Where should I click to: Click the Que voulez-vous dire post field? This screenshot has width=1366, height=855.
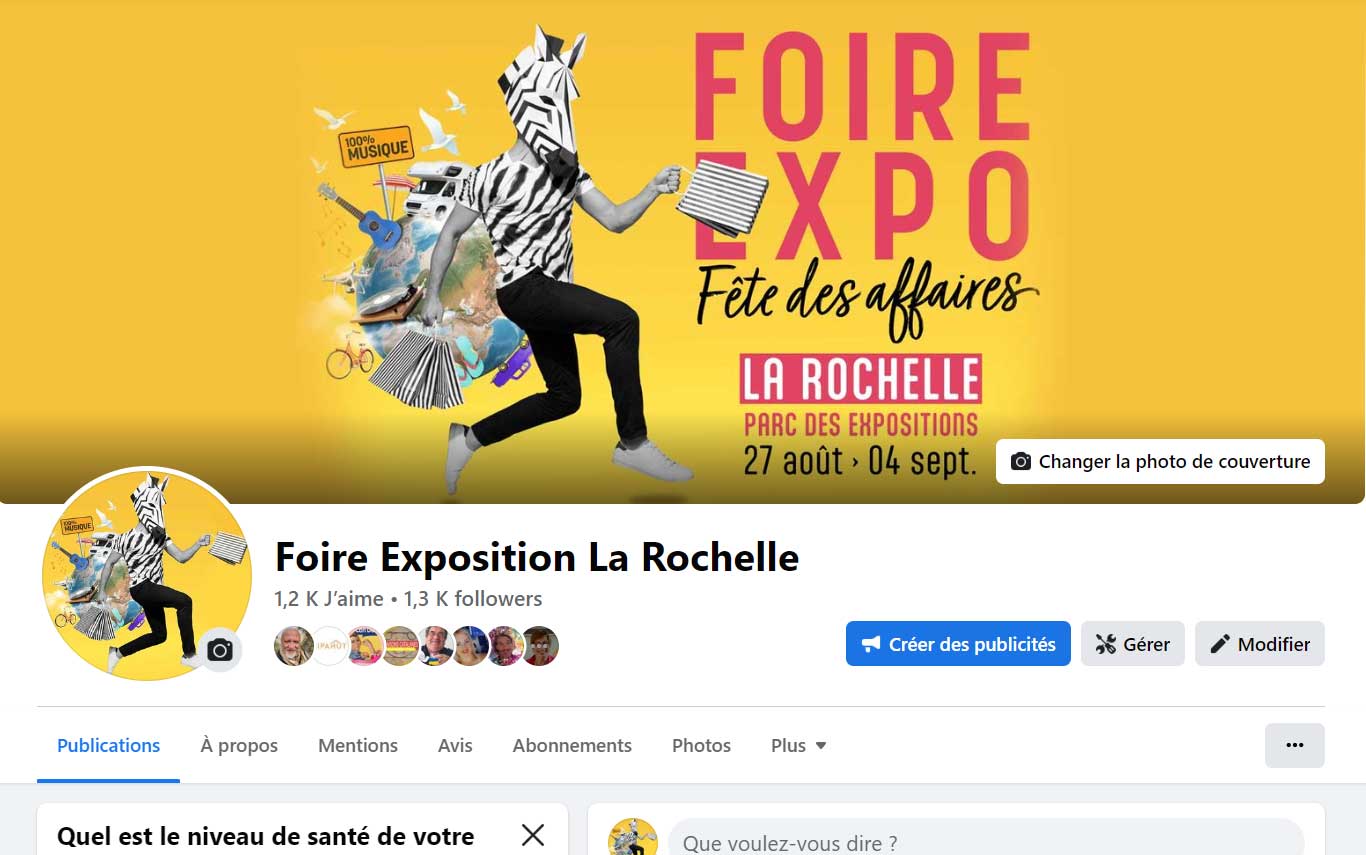(x=986, y=841)
